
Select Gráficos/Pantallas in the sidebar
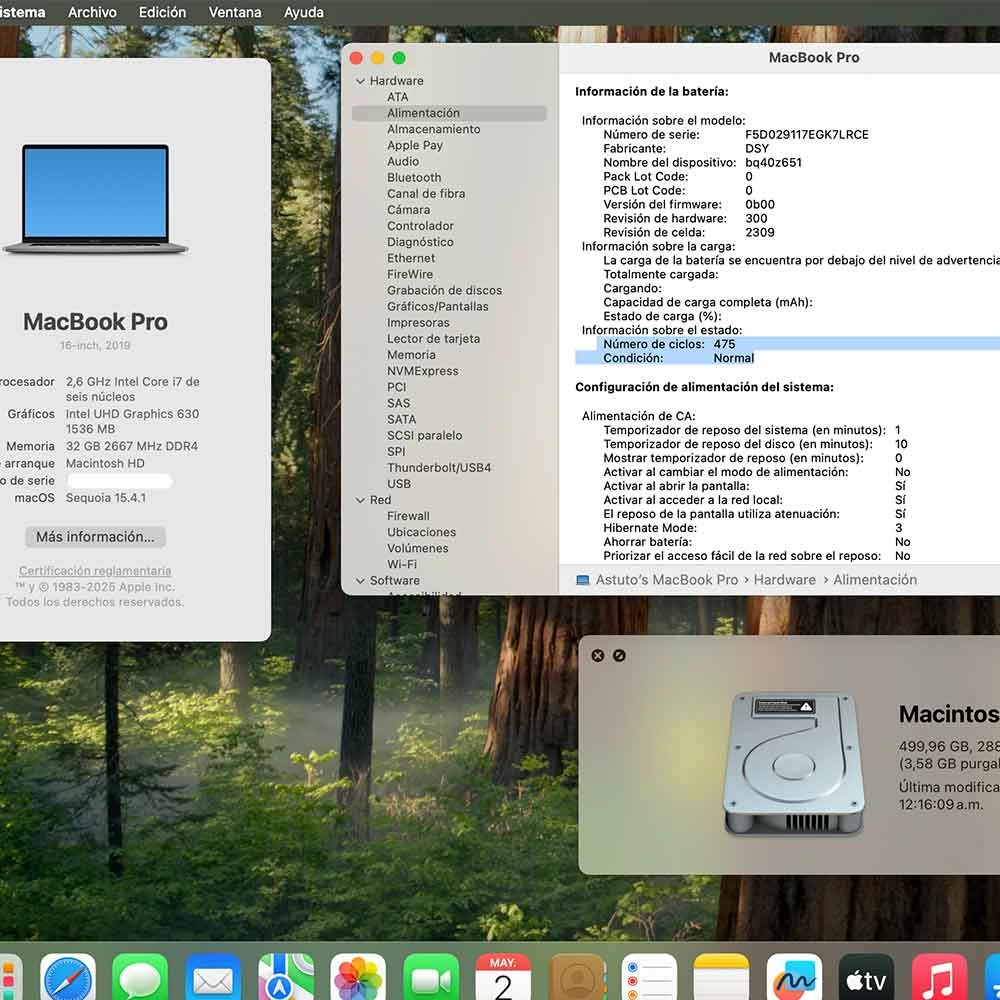(438, 307)
